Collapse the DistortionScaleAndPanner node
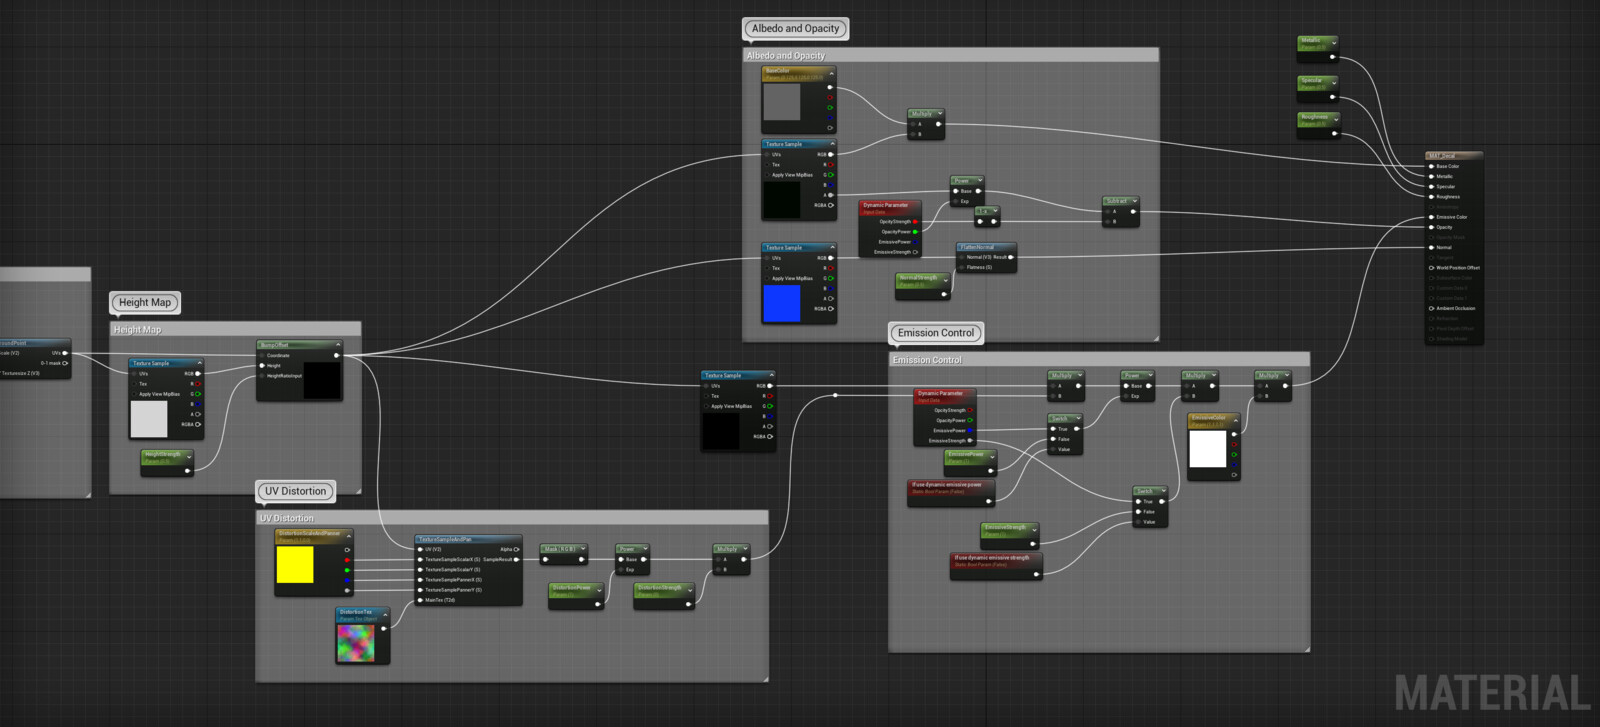 pos(348,535)
